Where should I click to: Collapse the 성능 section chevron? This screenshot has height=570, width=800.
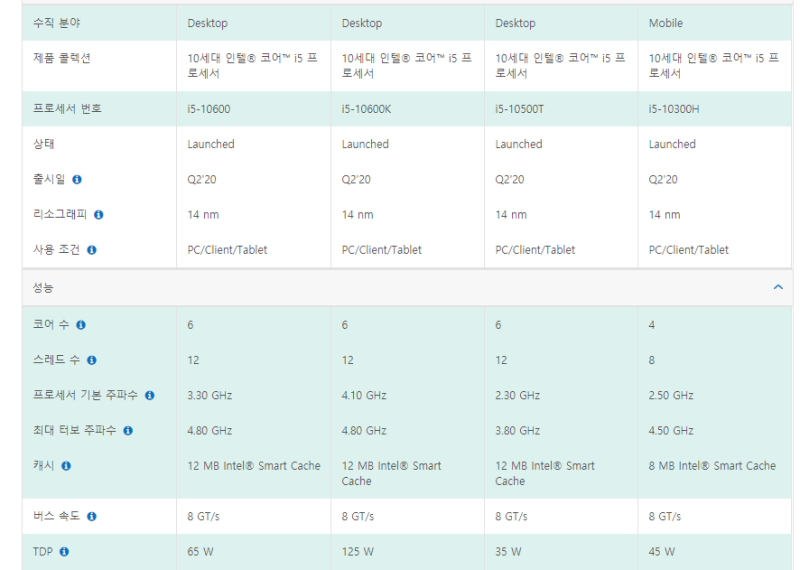778,287
